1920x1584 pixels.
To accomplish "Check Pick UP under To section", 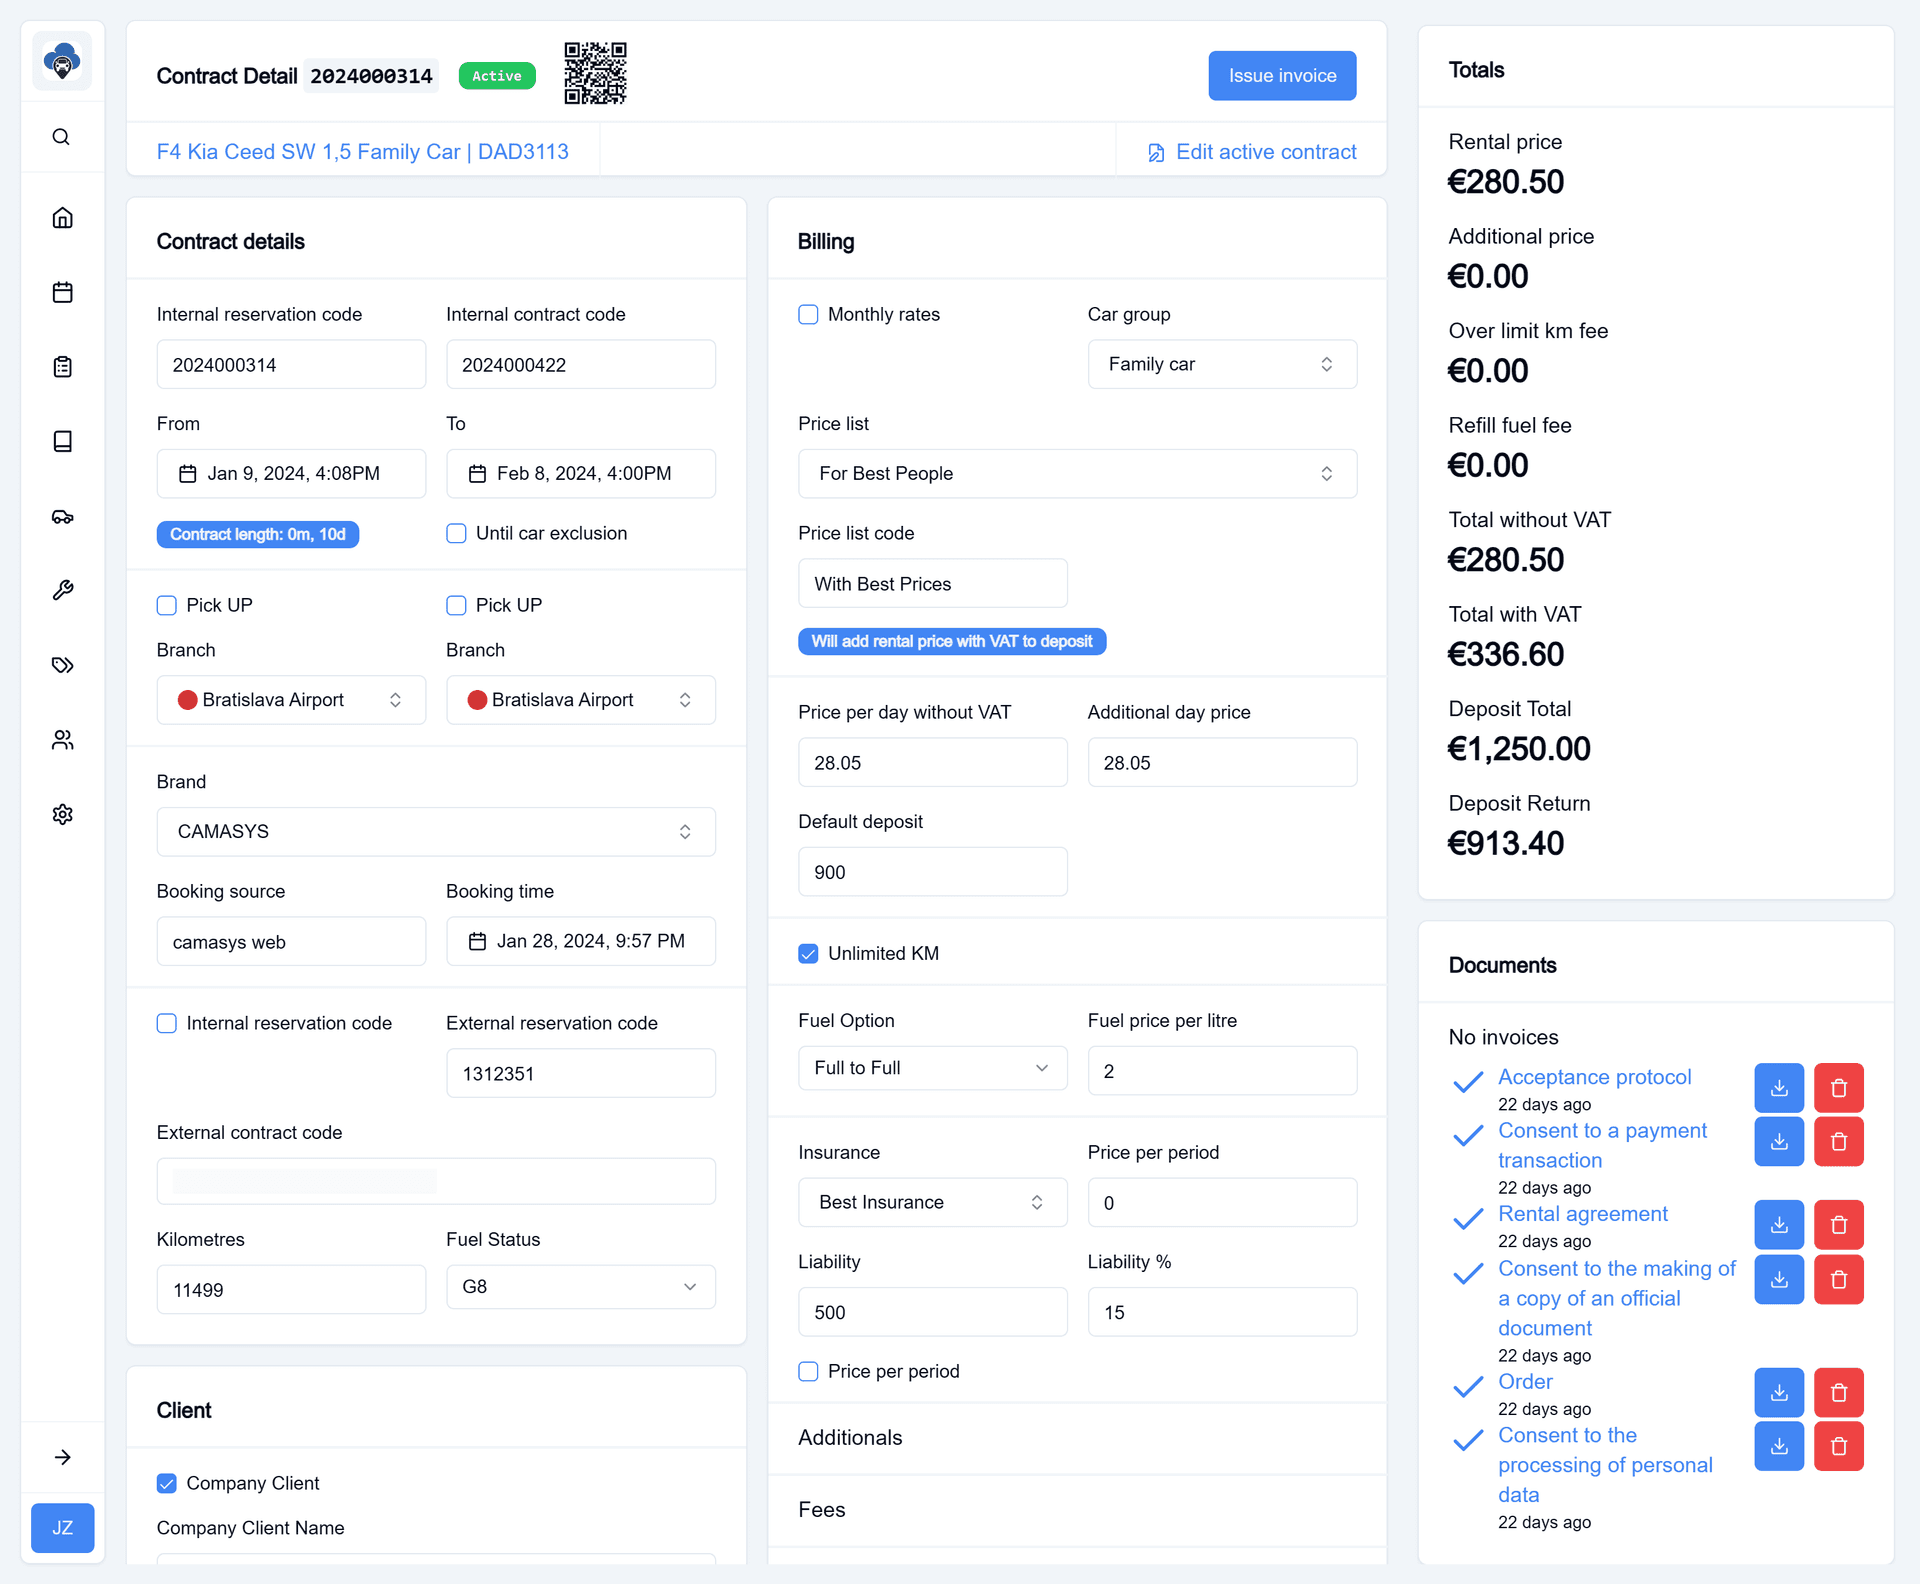I will 456,605.
